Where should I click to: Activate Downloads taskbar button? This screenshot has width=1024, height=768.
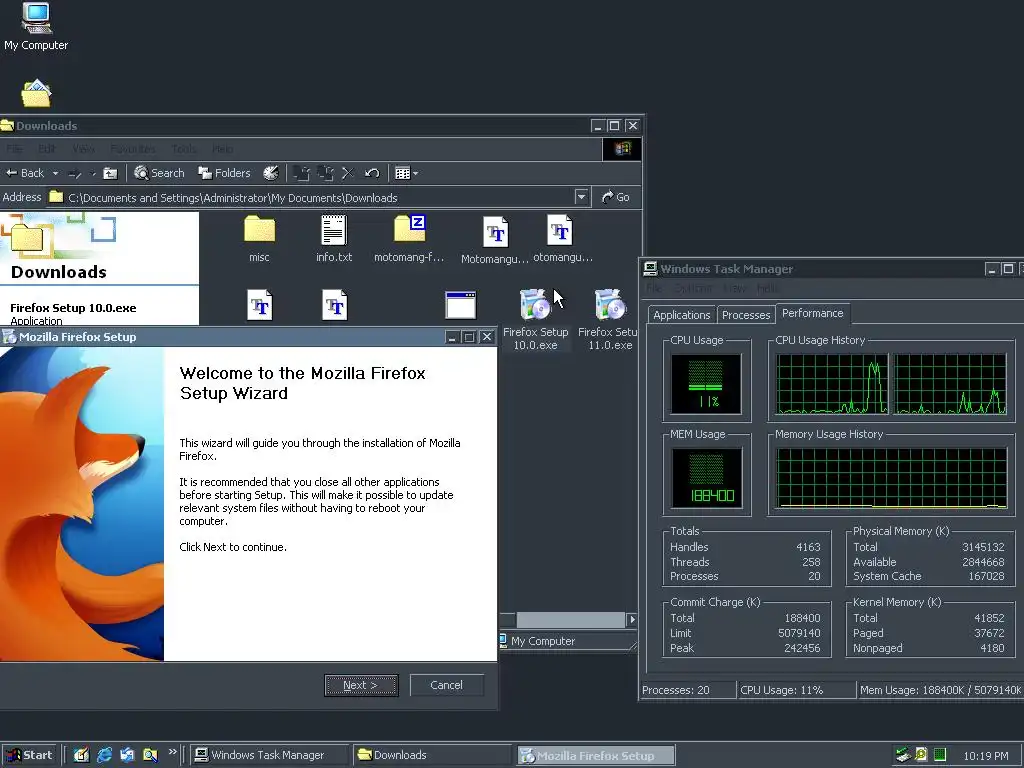pos(432,755)
